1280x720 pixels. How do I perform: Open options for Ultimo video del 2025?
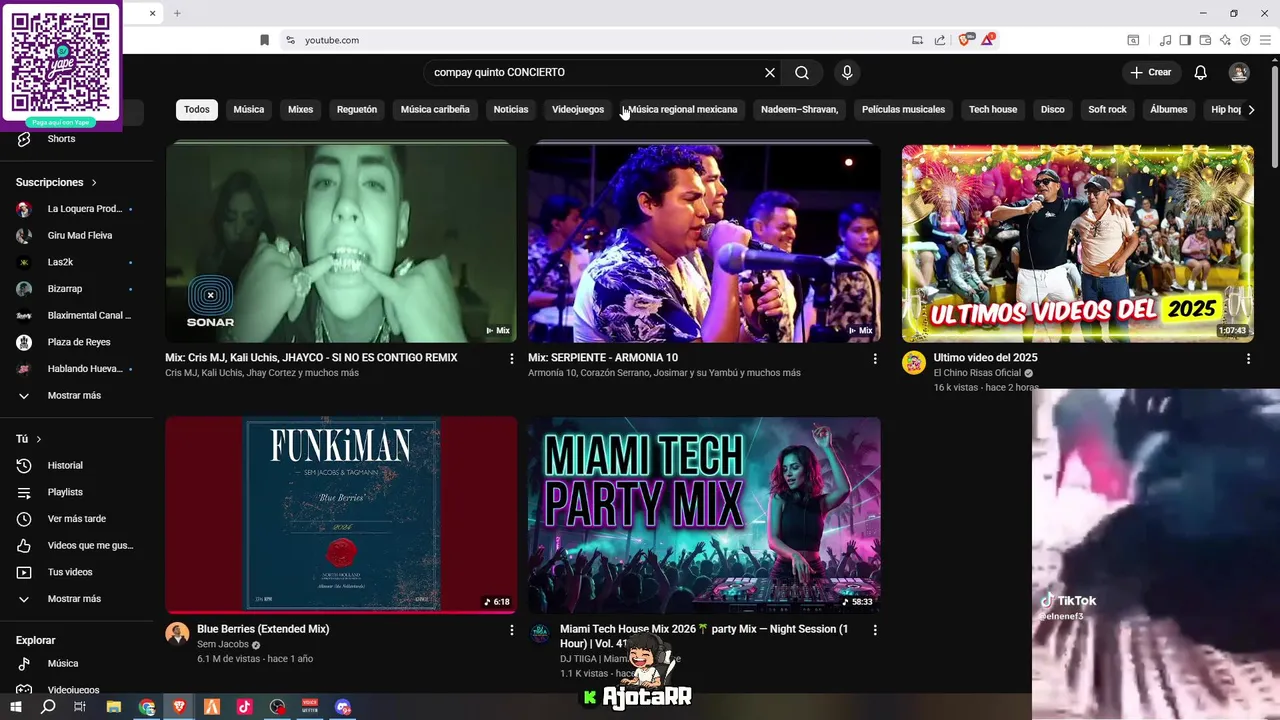click(1248, 358)
